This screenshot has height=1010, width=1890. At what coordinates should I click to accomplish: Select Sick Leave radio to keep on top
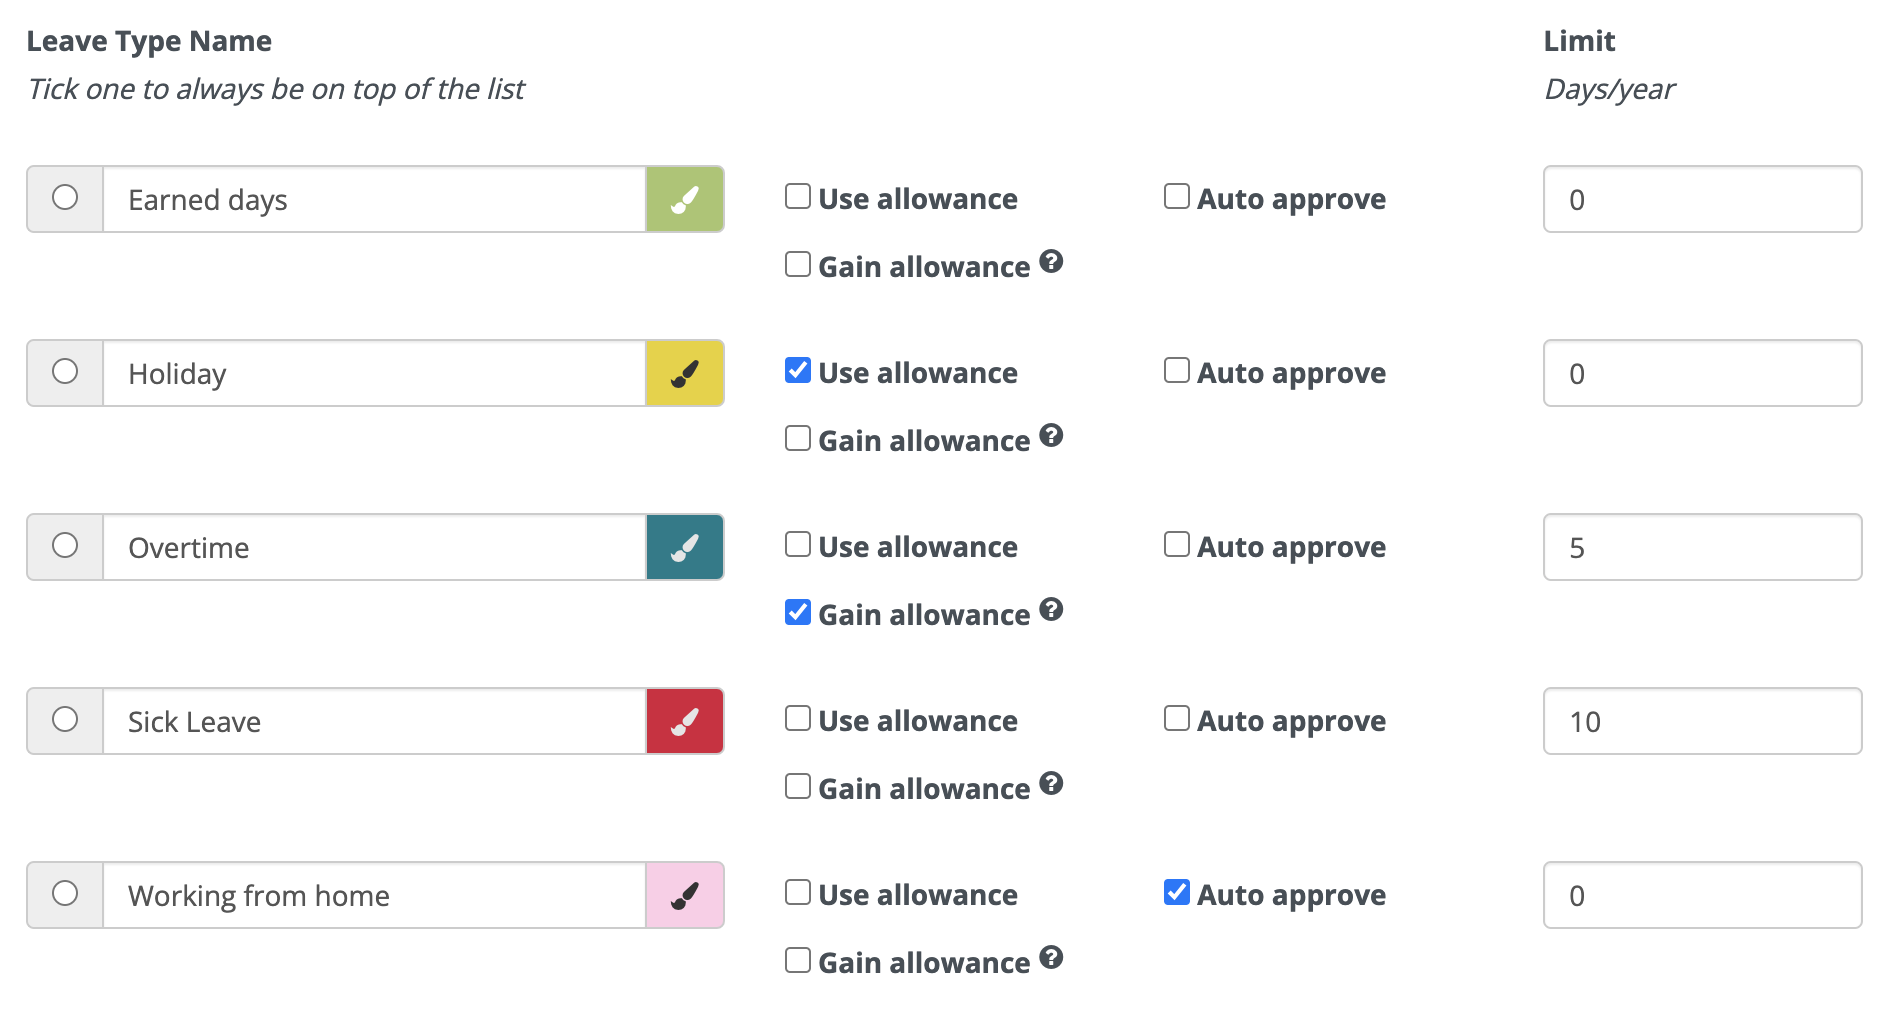(x=65, y=720)
